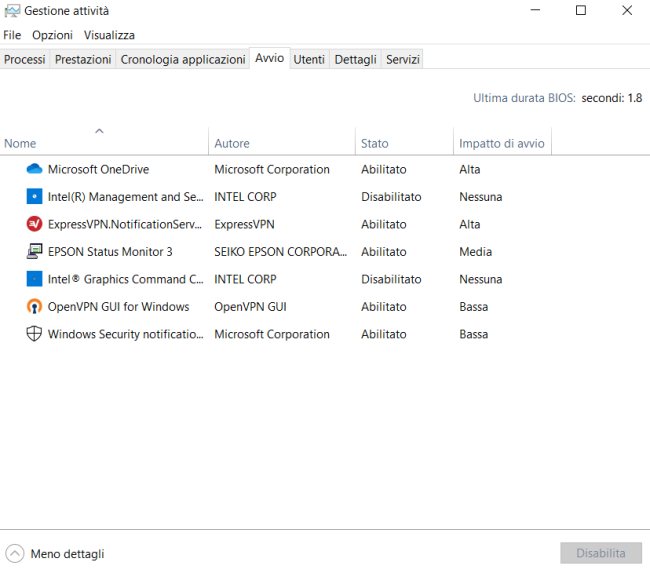Select the Intel® Graphics Command C... entry

click(126, 279)
